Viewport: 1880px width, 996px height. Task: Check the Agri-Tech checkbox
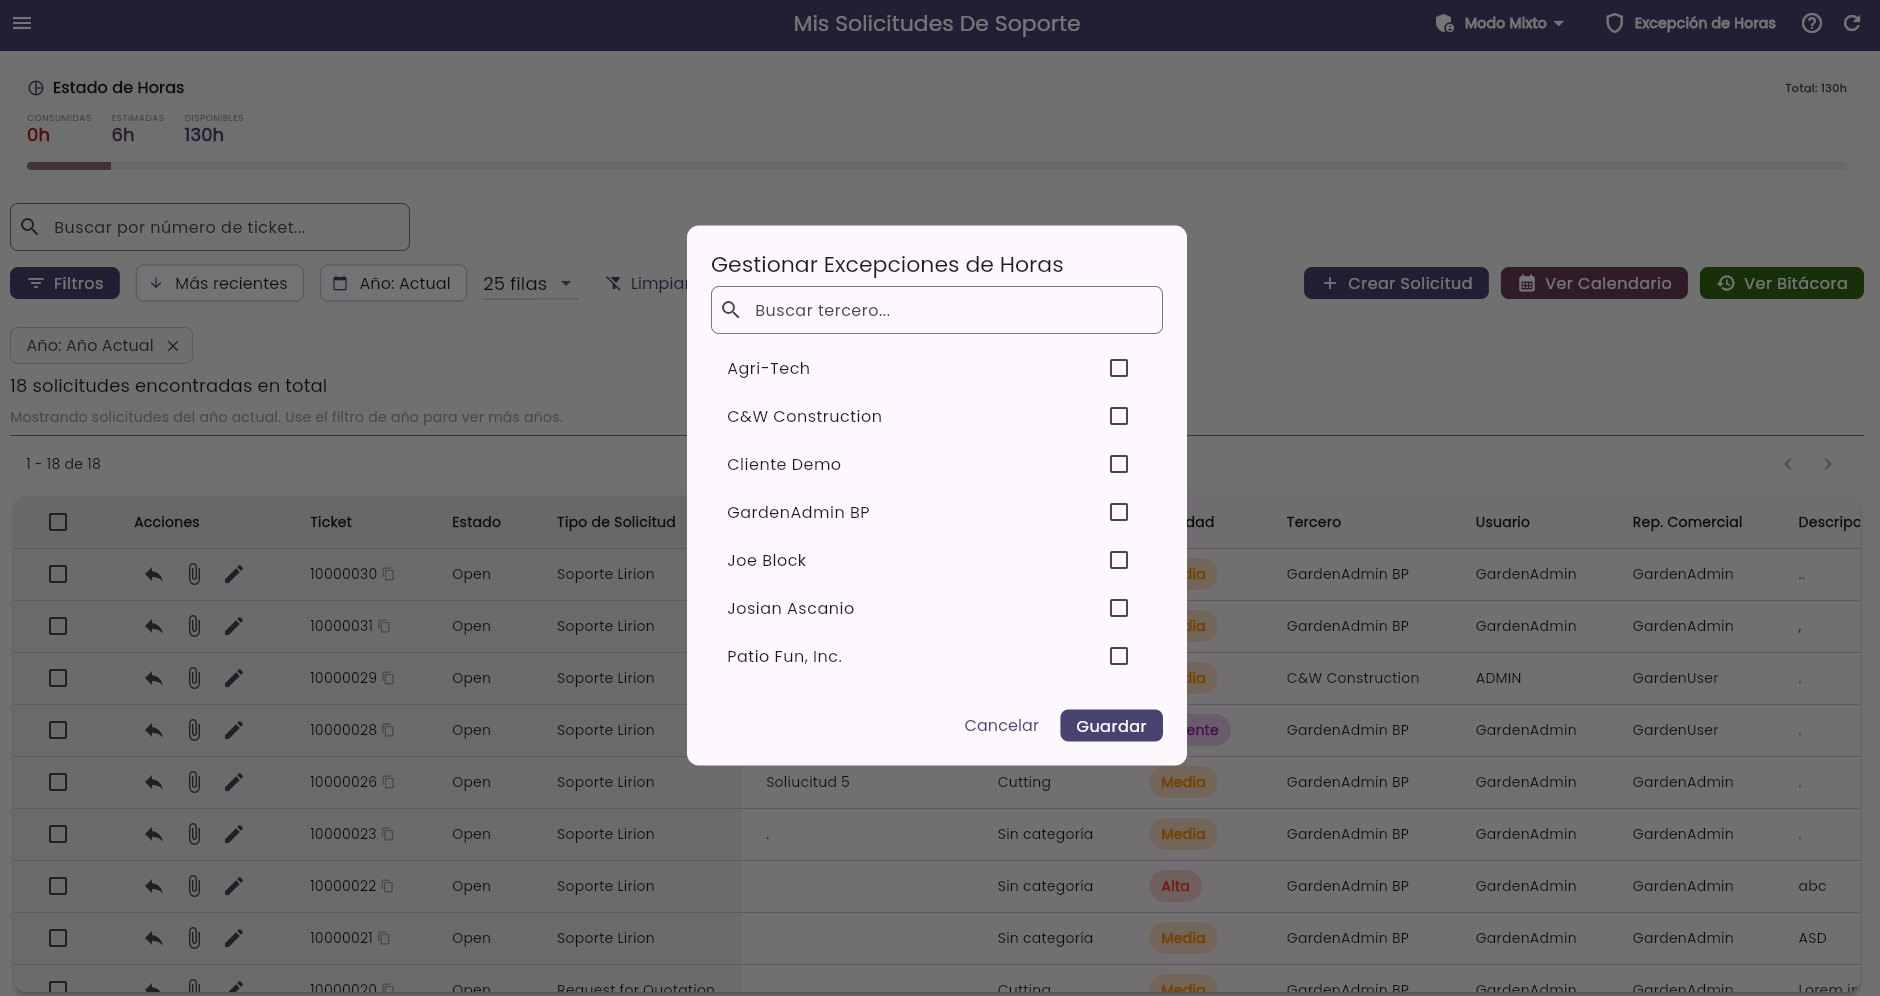click(x=1119, y=368)
